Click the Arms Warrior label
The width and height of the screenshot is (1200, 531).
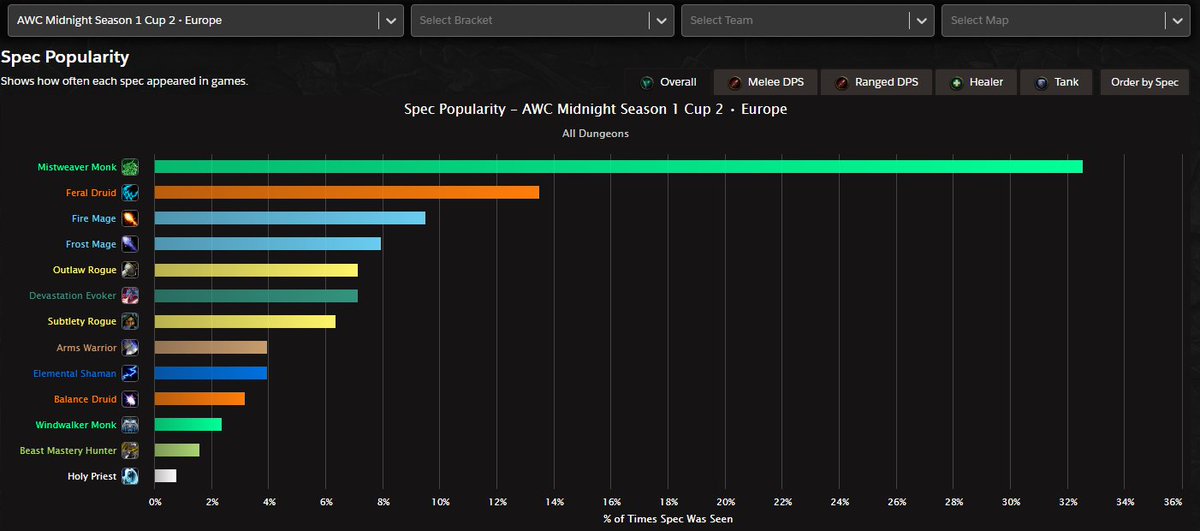click(87, 348)
